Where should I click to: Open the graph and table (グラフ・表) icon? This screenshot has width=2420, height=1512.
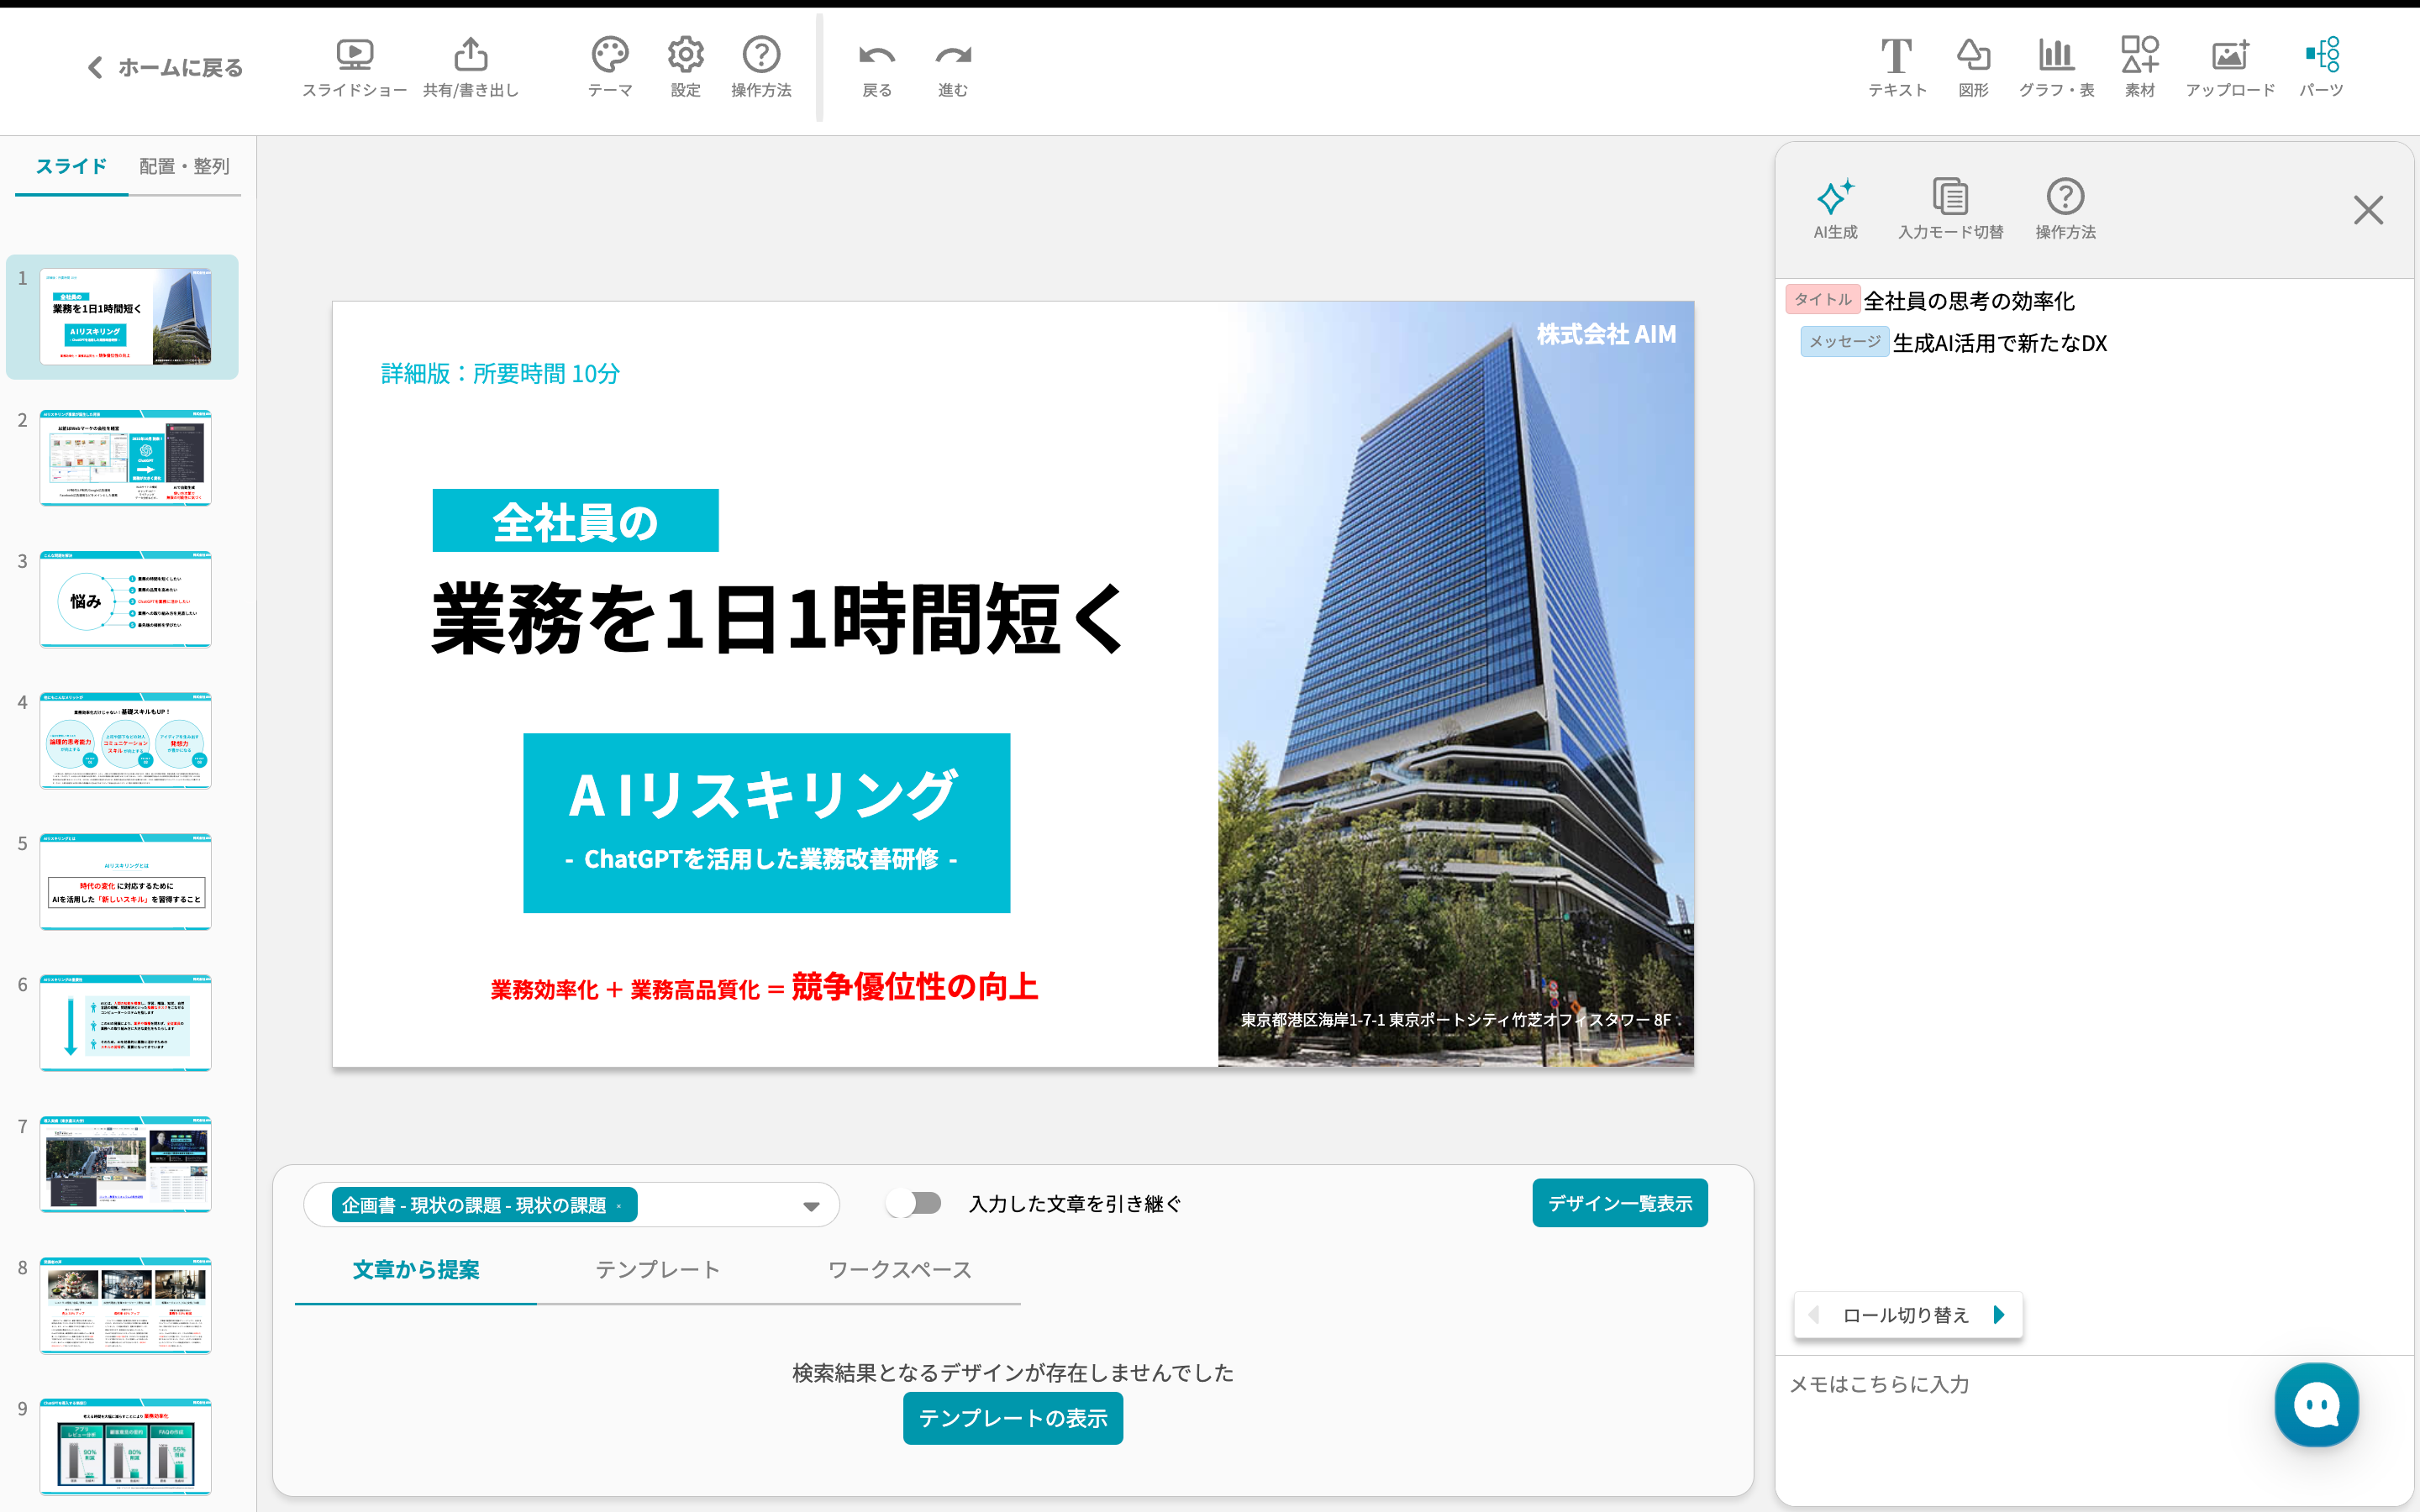click(x=2056, y=55)
